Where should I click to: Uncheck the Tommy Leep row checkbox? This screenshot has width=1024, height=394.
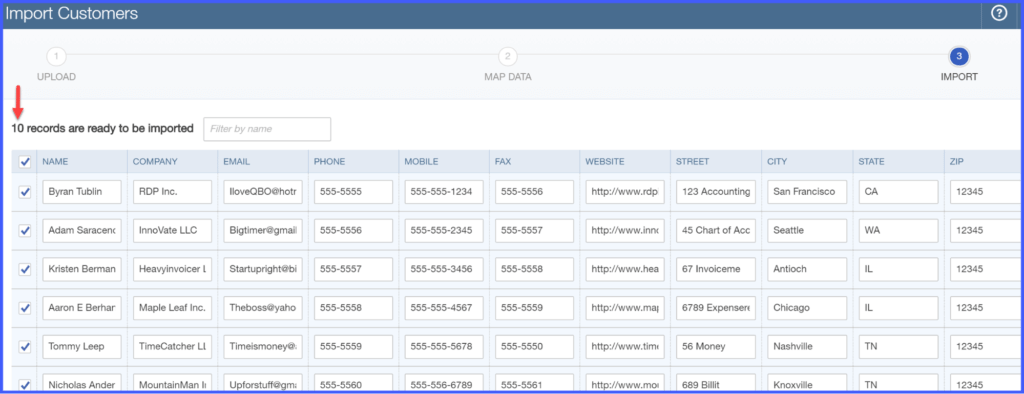[x=25, y=347]
